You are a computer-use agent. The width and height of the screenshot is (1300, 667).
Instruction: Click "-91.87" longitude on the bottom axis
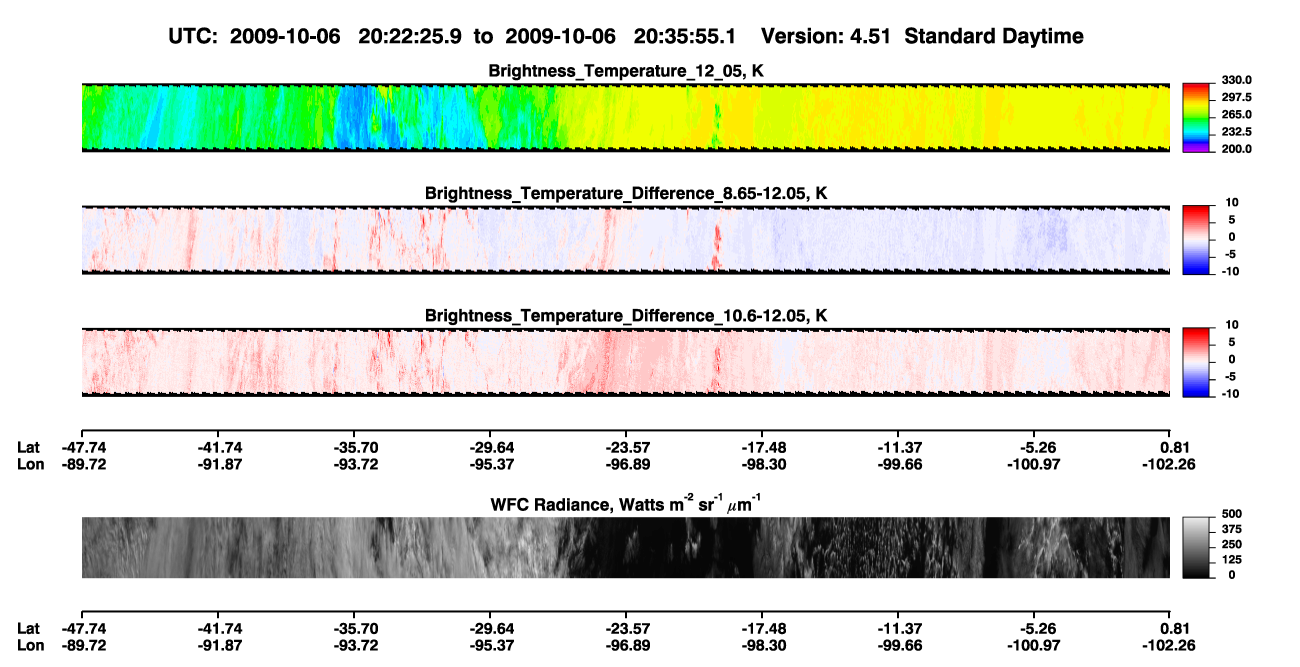(x=220, y=646)
